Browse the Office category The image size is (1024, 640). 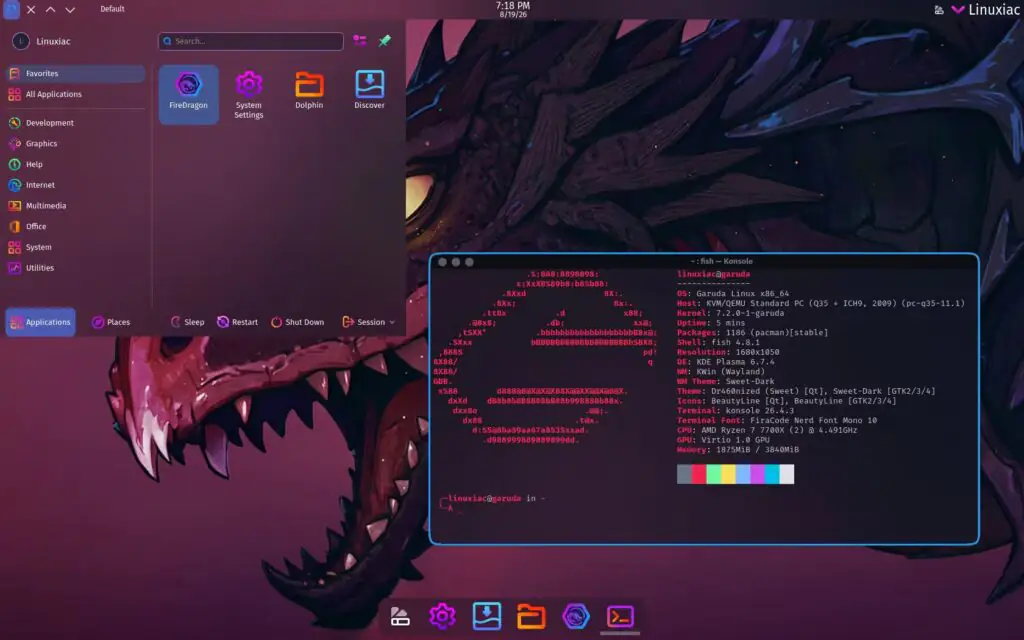pyautogui.click(x=75, y=227)
